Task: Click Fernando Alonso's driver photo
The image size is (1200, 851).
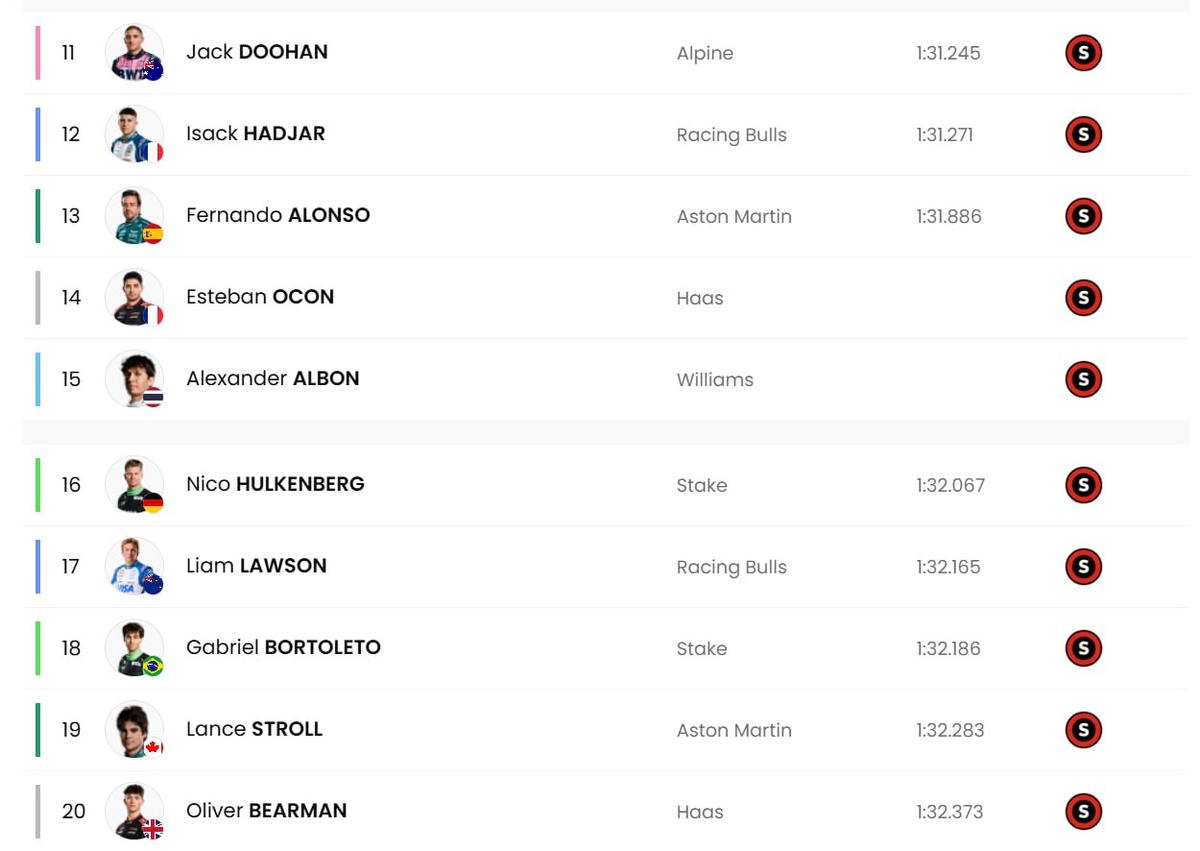Action: [x=134, y=216]
